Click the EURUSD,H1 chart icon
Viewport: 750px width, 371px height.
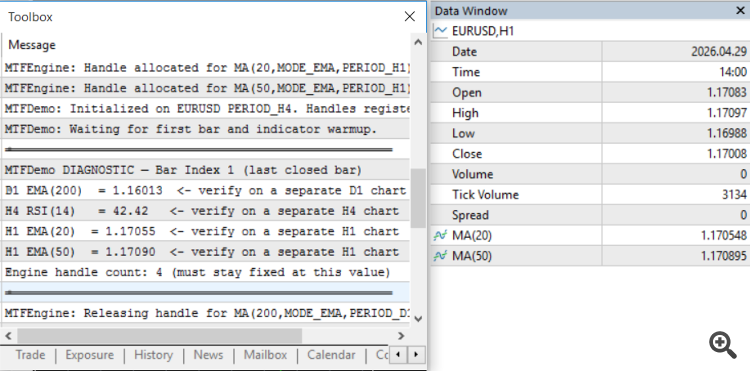[440, 31]
